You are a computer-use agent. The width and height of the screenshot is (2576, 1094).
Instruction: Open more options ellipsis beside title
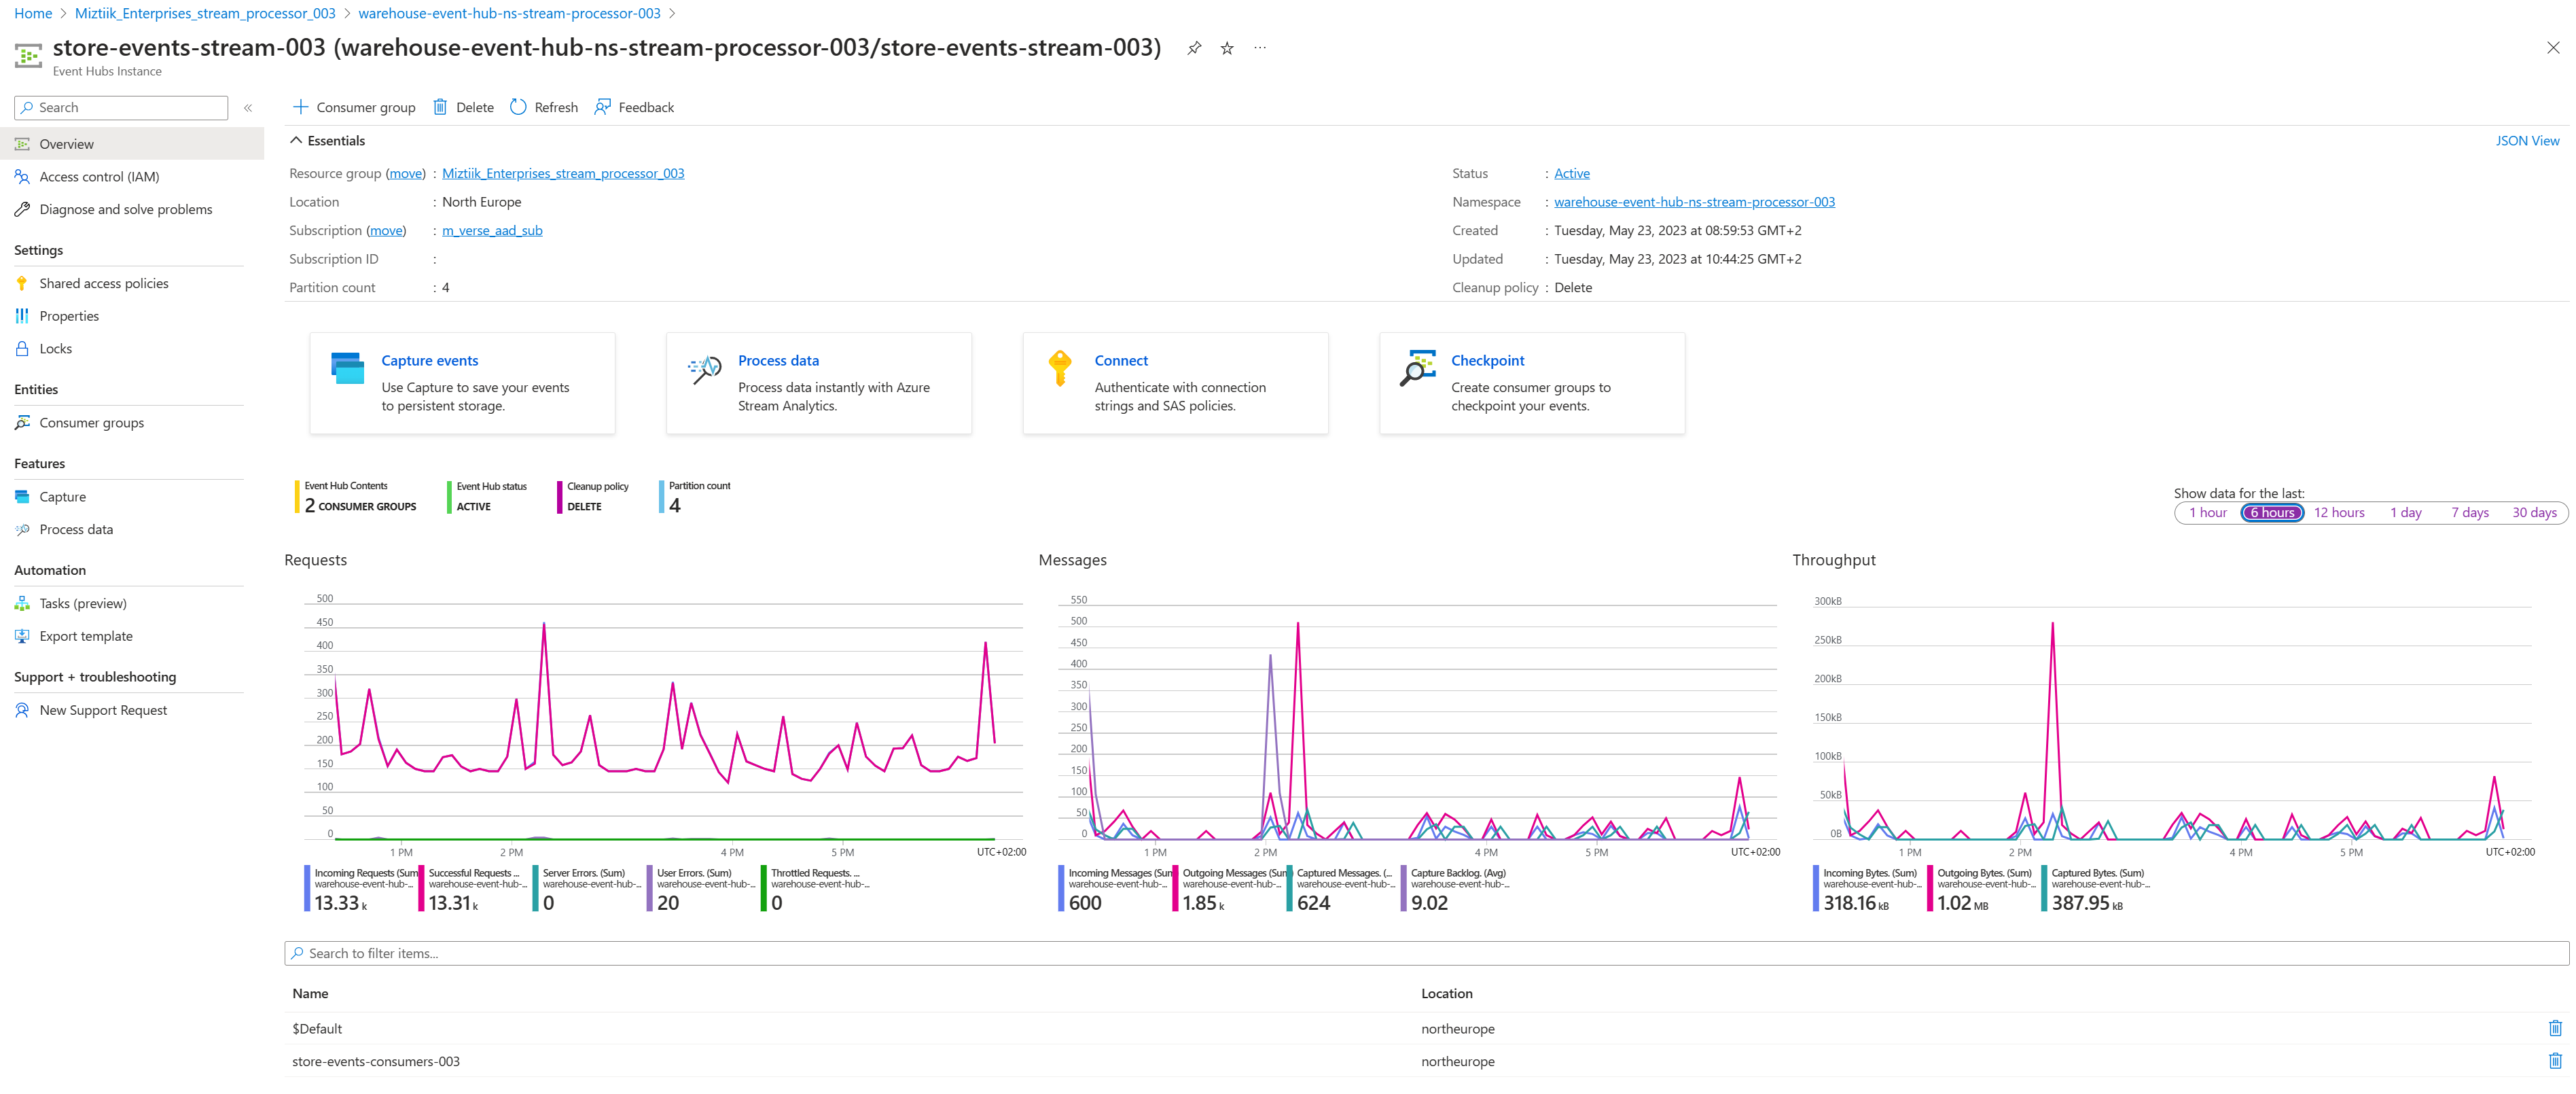[x=1260, y=48]
